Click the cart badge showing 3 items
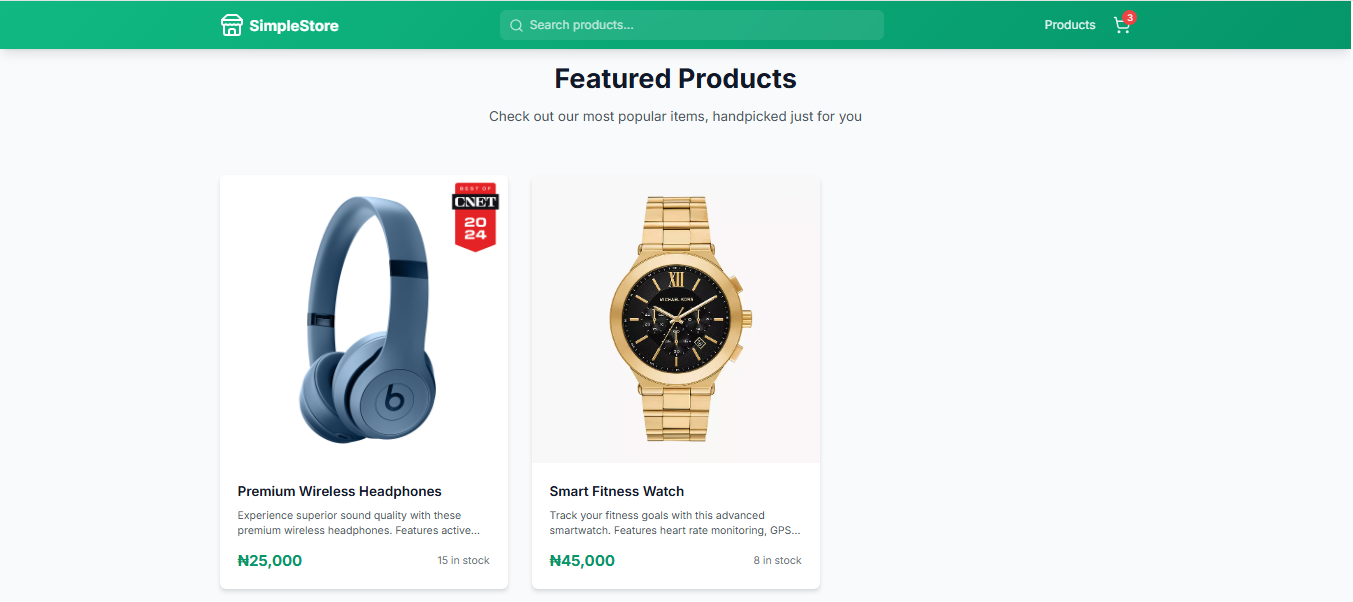 point(1130,16)
